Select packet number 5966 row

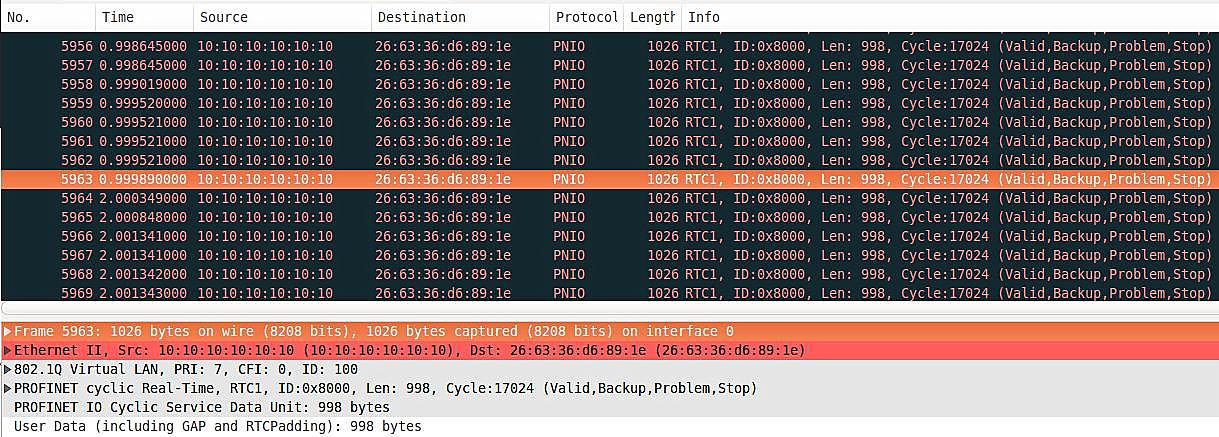400,236
